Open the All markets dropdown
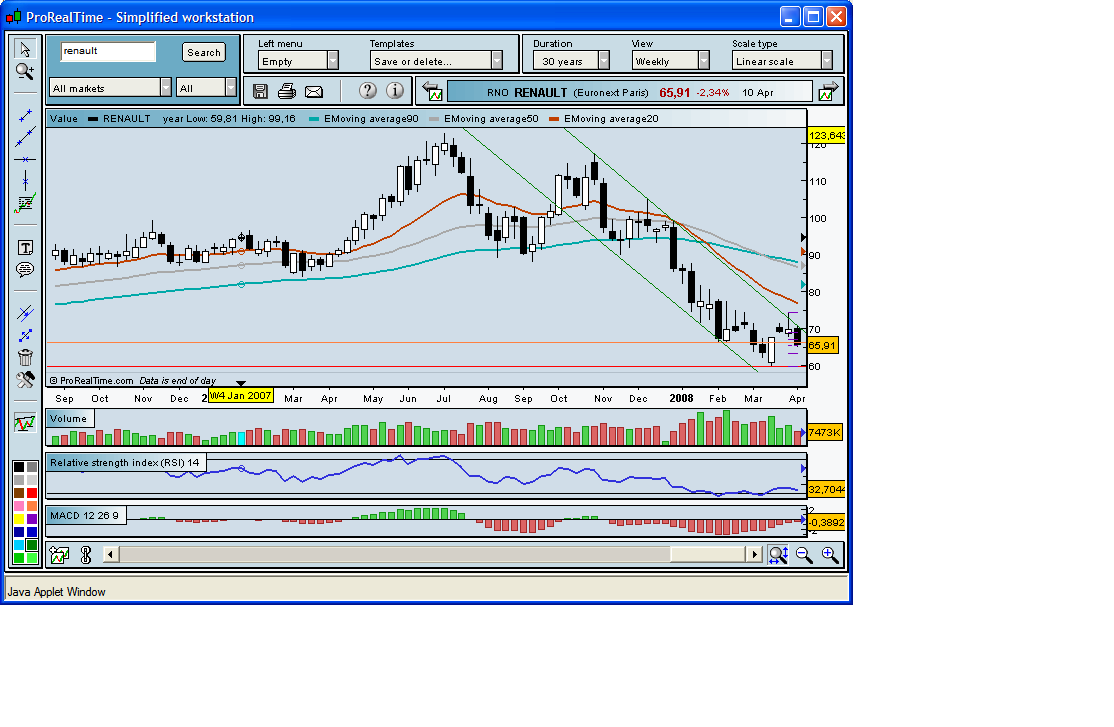The width and height of the screenshot is (1114, 727). pos(110,87)
